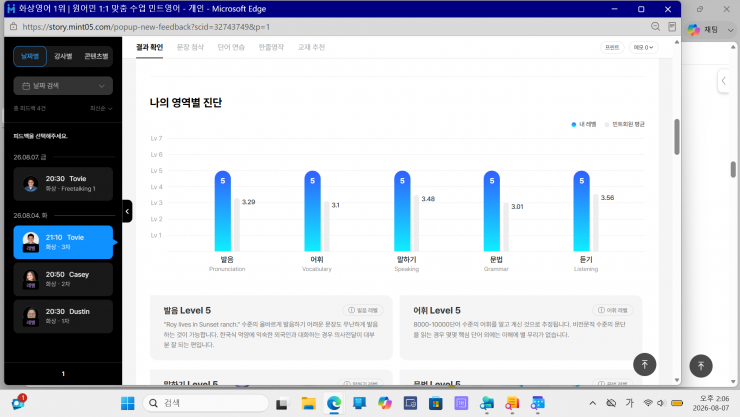The width and height of the screenshot is (740, 417).
Task: Click the blue 듣기 Listening bar
Action: tap(581, 211)
